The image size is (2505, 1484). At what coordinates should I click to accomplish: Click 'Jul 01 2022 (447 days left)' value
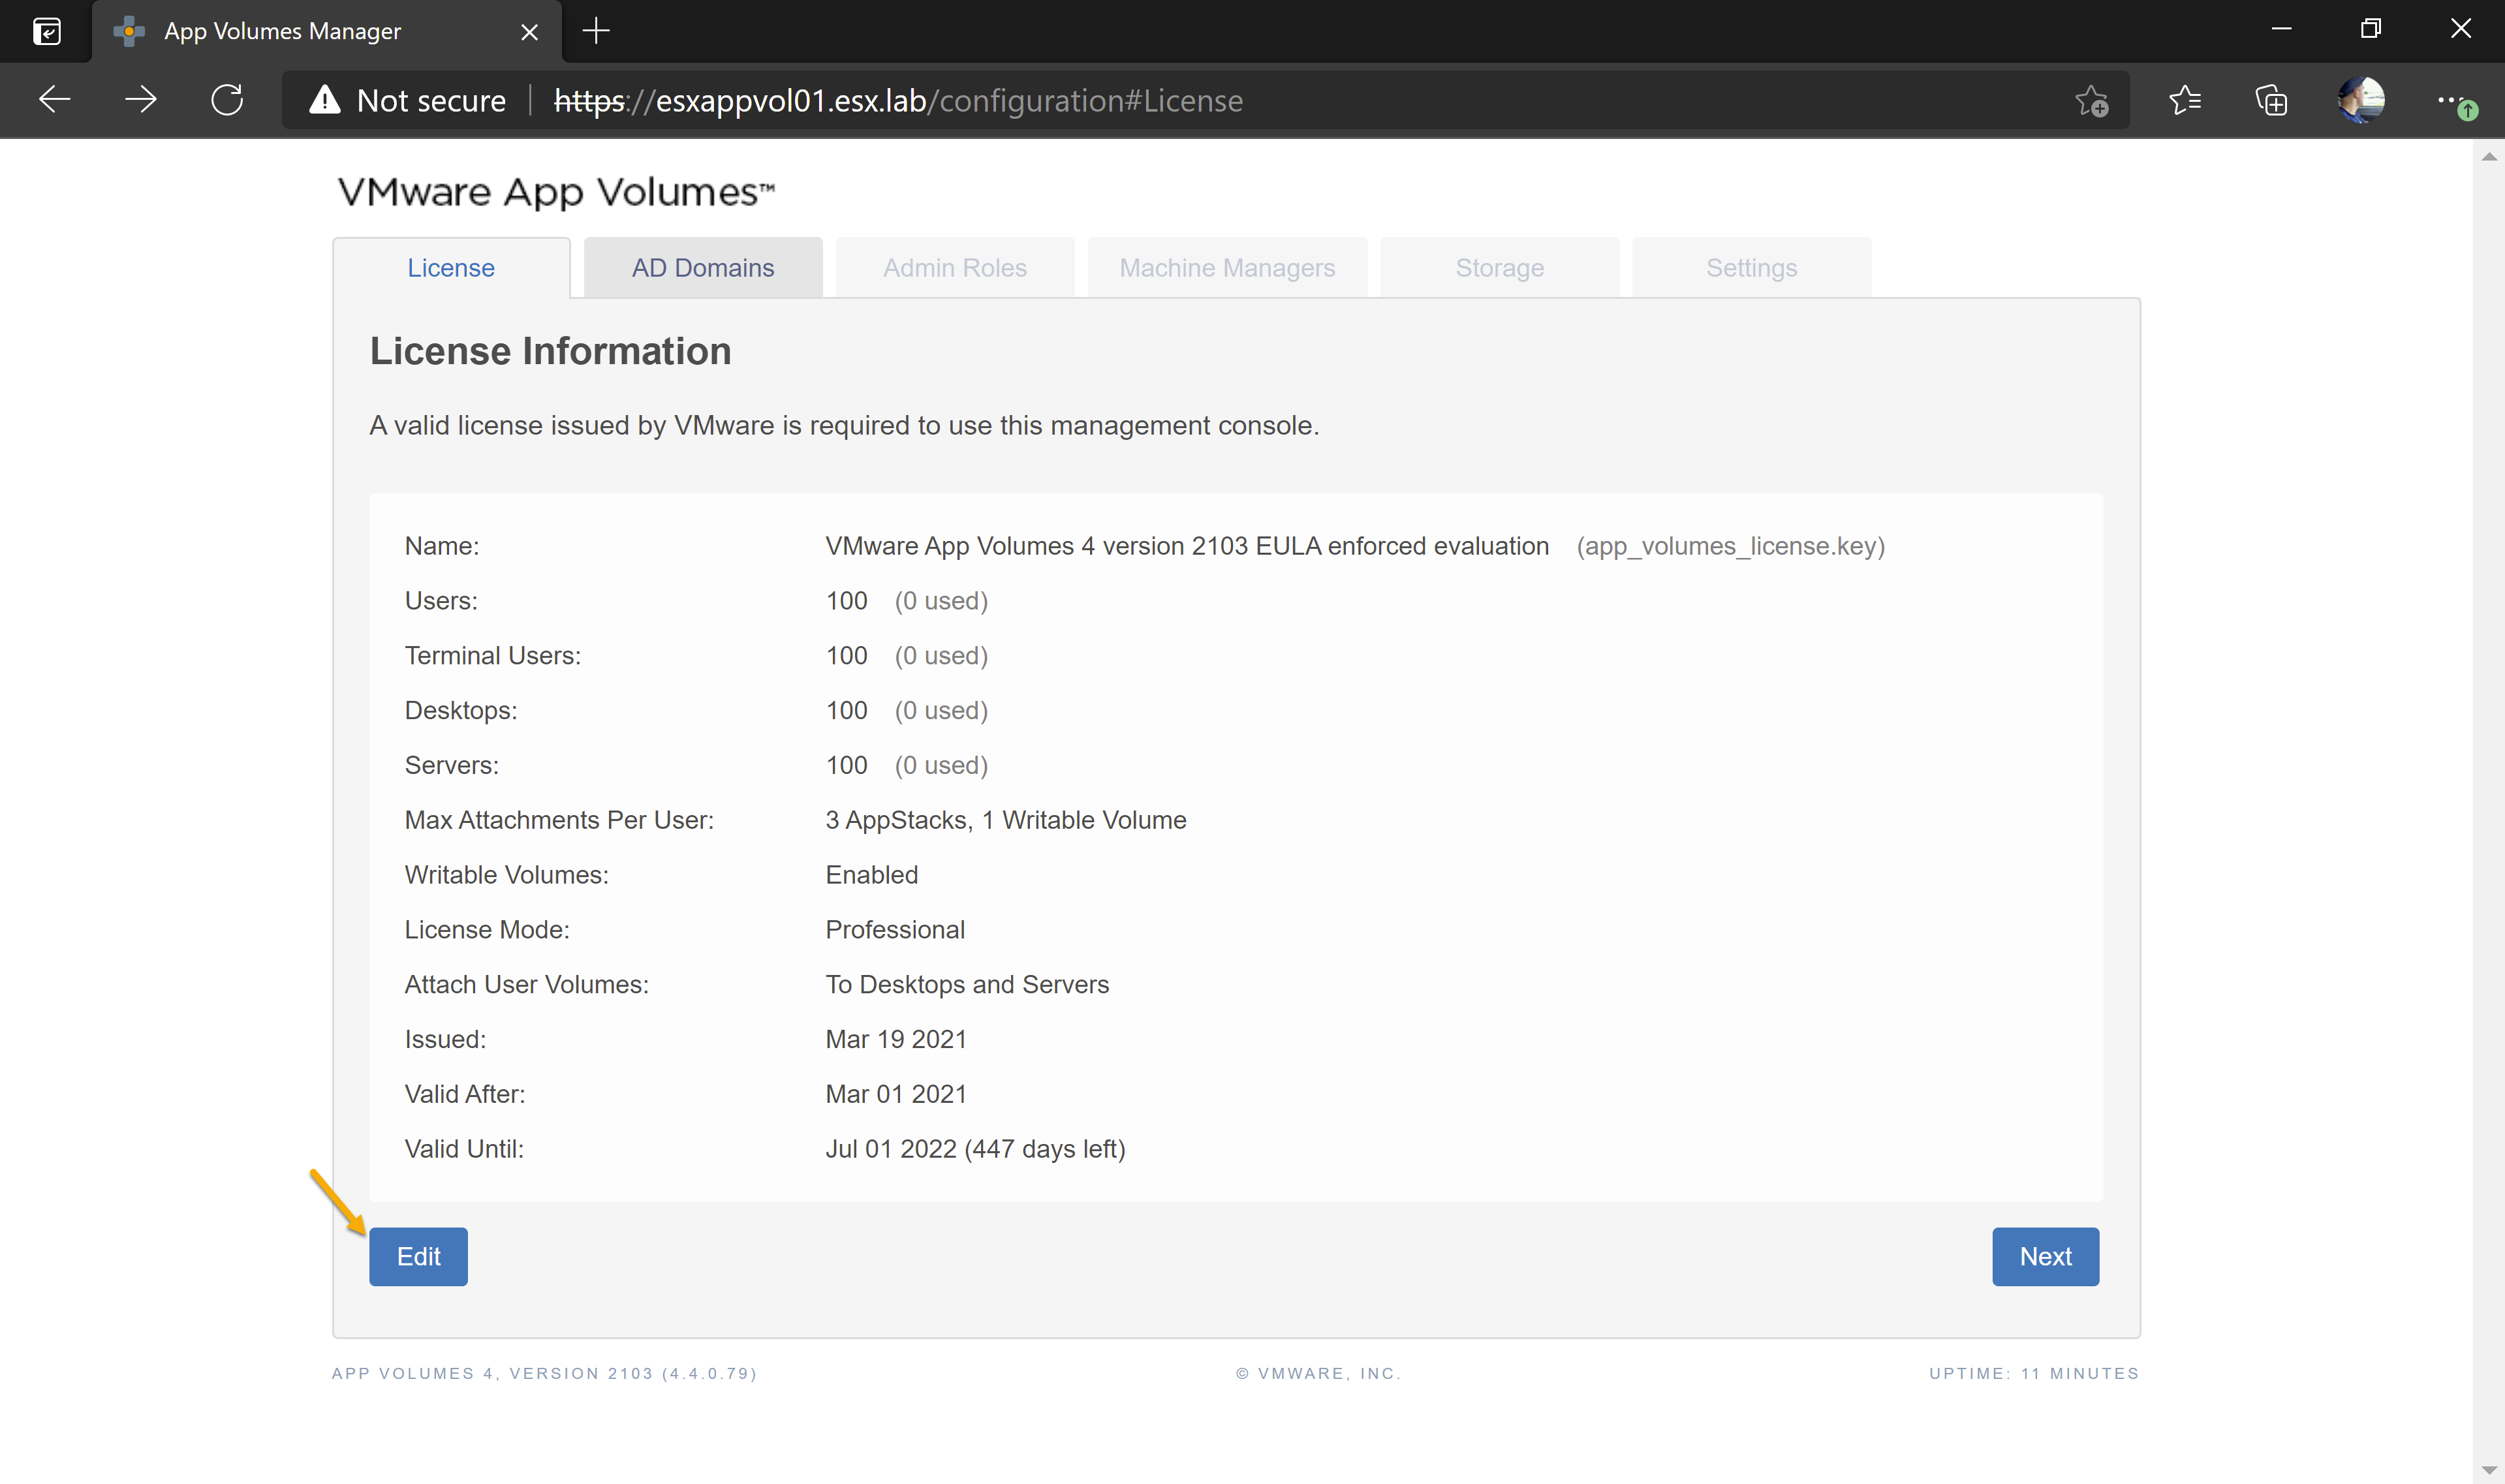[x=975, y=1149]
